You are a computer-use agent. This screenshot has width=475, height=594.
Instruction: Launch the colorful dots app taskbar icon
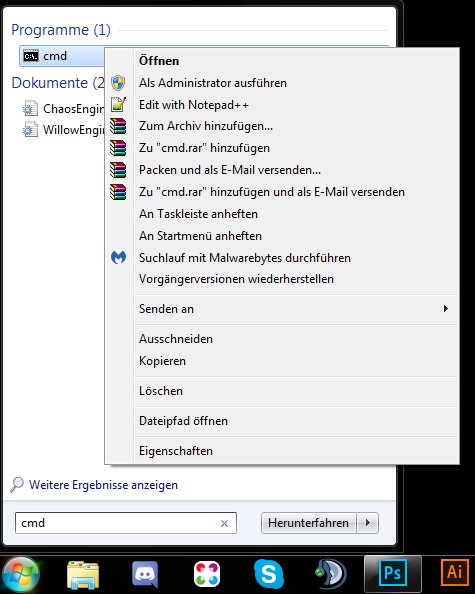tap(207, 574)
